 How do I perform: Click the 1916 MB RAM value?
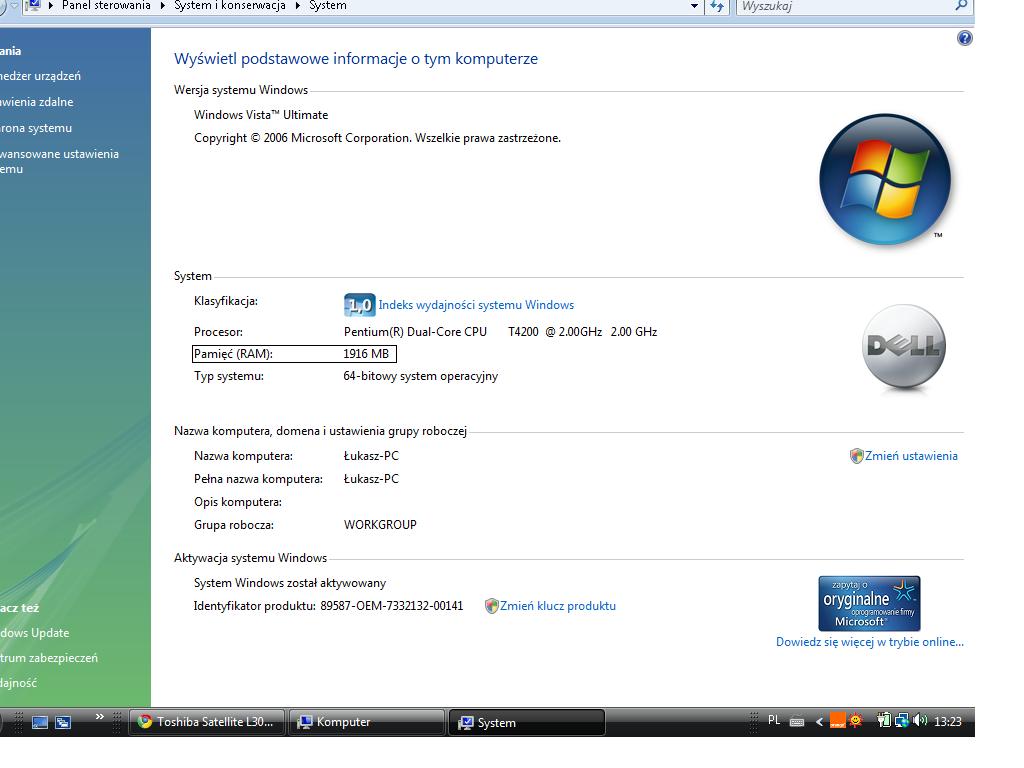(366, 354)
